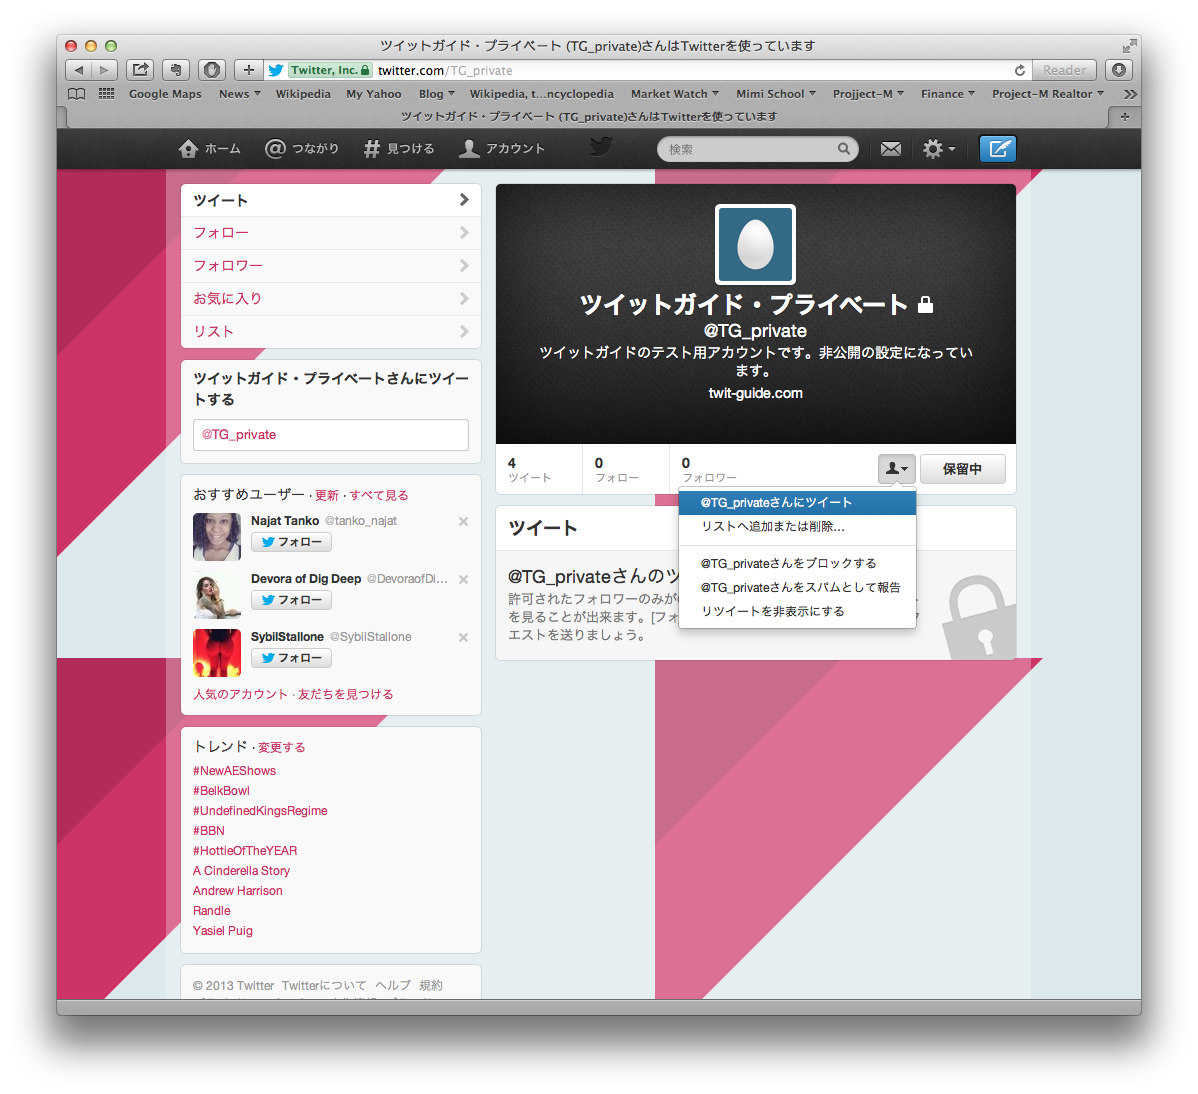The image size is (1198, 1094).
Task: Open the ツイート sidebar section
Action: [331, 200]
